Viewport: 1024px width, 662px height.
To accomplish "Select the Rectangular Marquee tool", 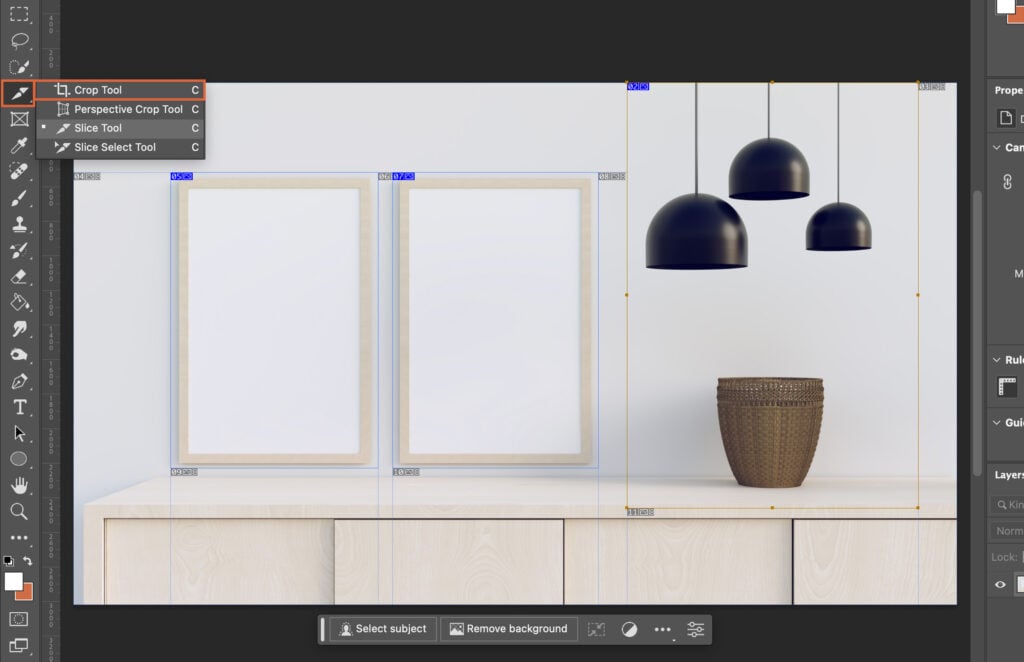I will pyautogui.click(x=18, y=14).
